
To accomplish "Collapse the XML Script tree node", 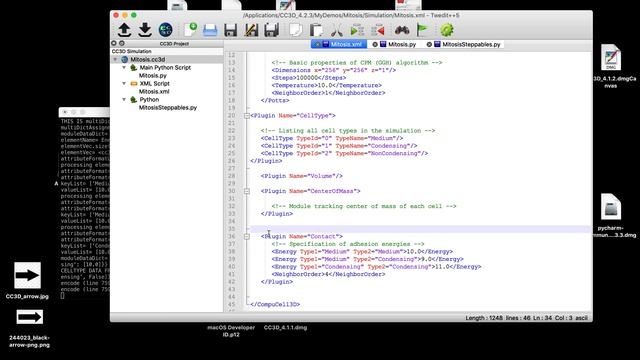I will click(x=124, y=83).
